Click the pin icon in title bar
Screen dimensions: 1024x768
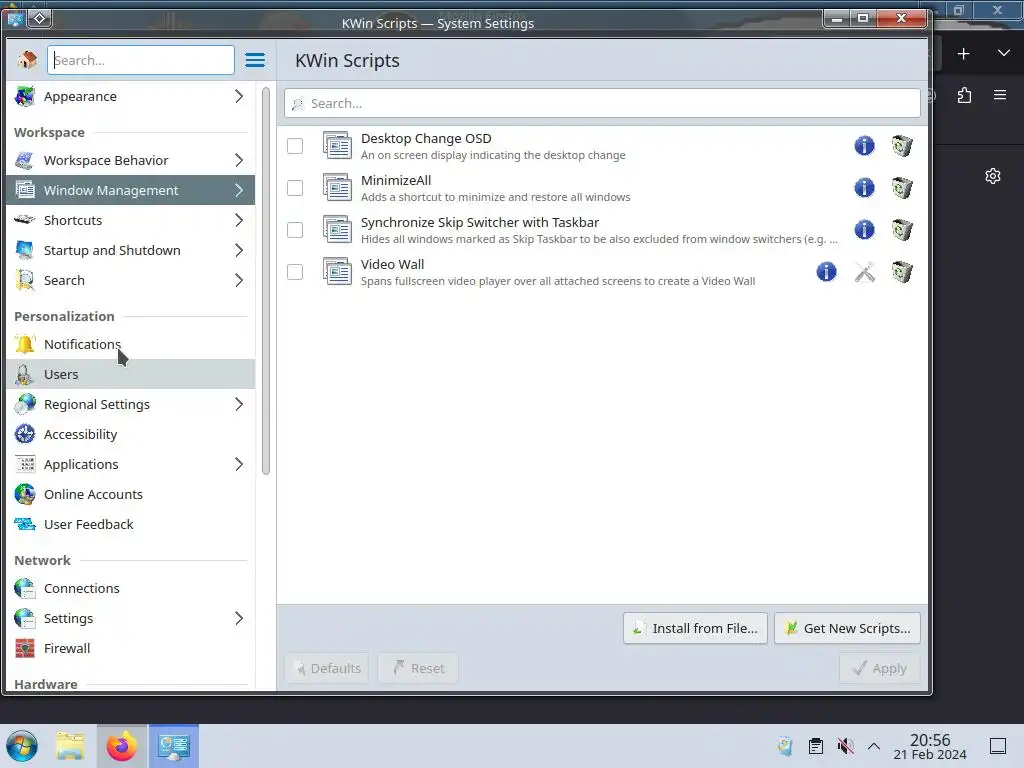tap(39, 18)
